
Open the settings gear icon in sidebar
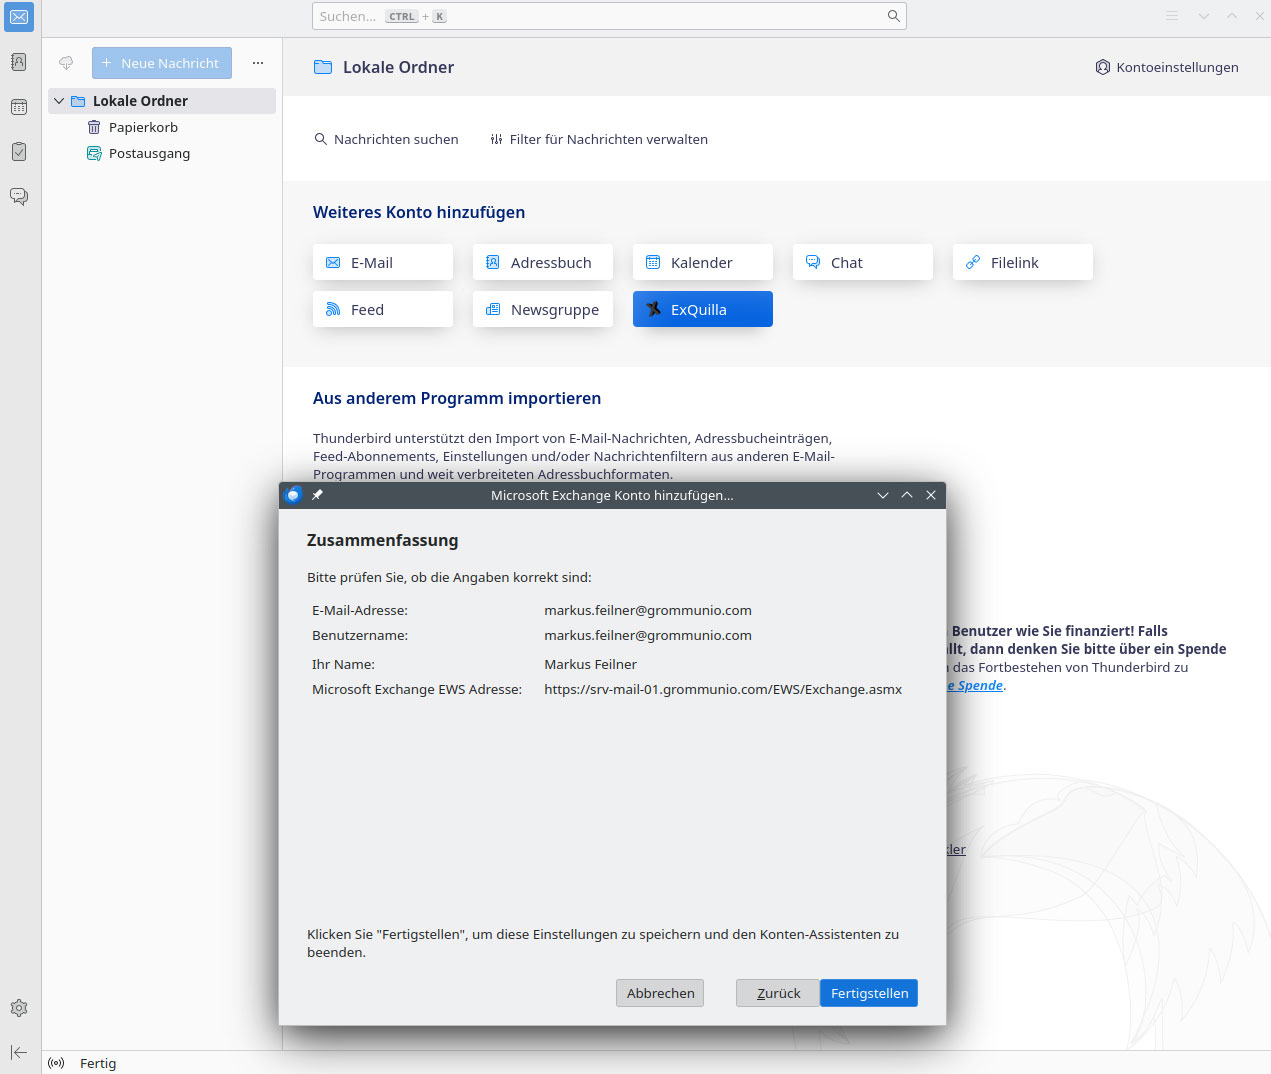click(19, 1008)
